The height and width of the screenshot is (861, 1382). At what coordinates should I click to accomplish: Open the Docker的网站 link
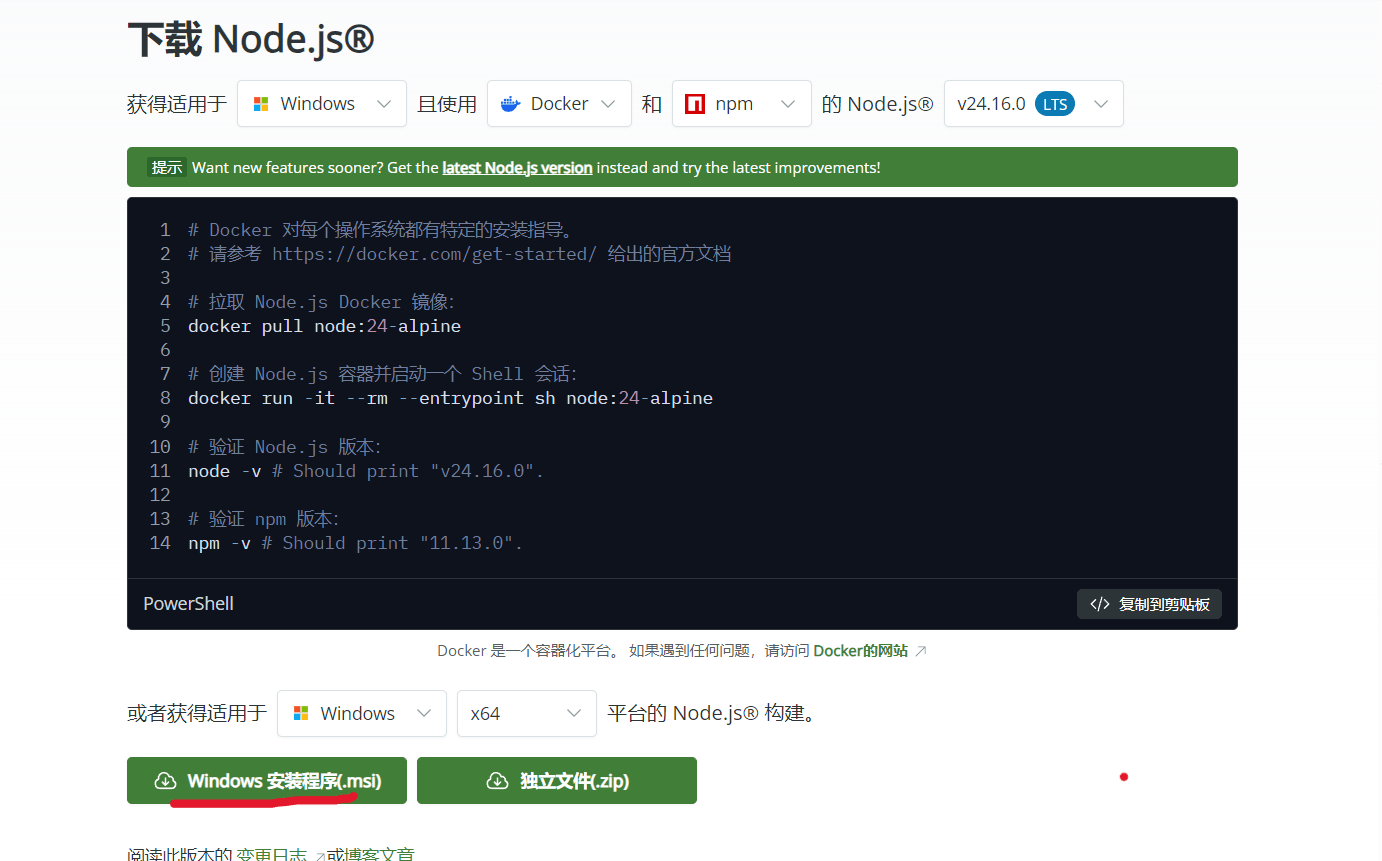pos(861,651)
